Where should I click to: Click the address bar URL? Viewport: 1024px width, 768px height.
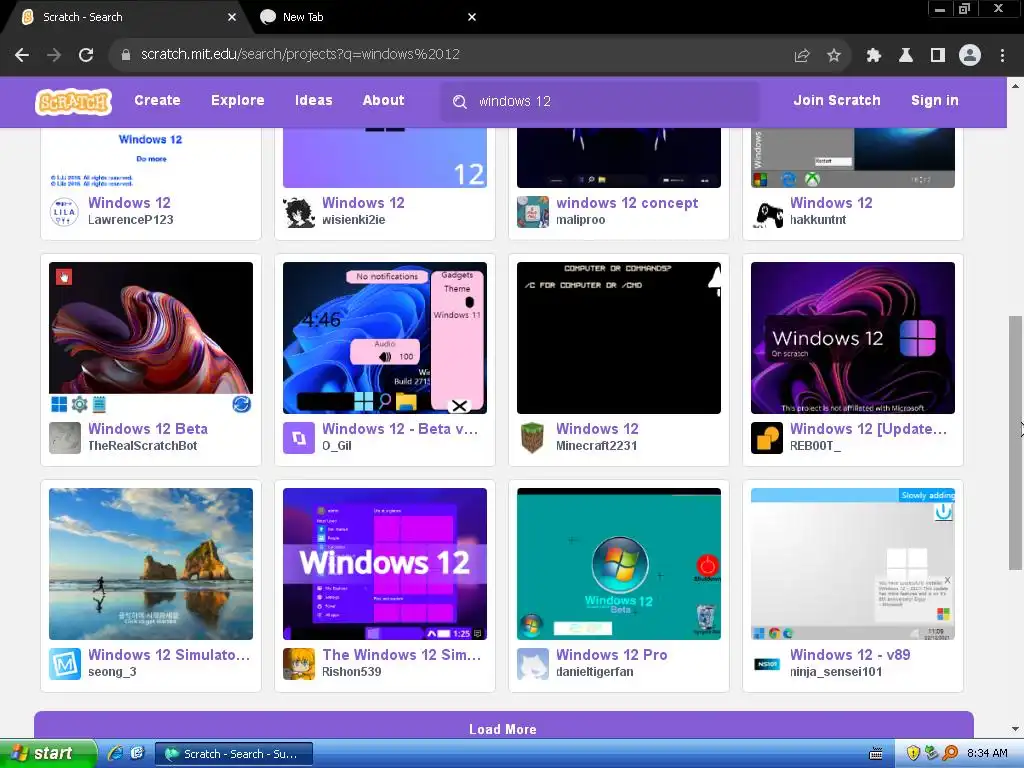tap(300, 55)
